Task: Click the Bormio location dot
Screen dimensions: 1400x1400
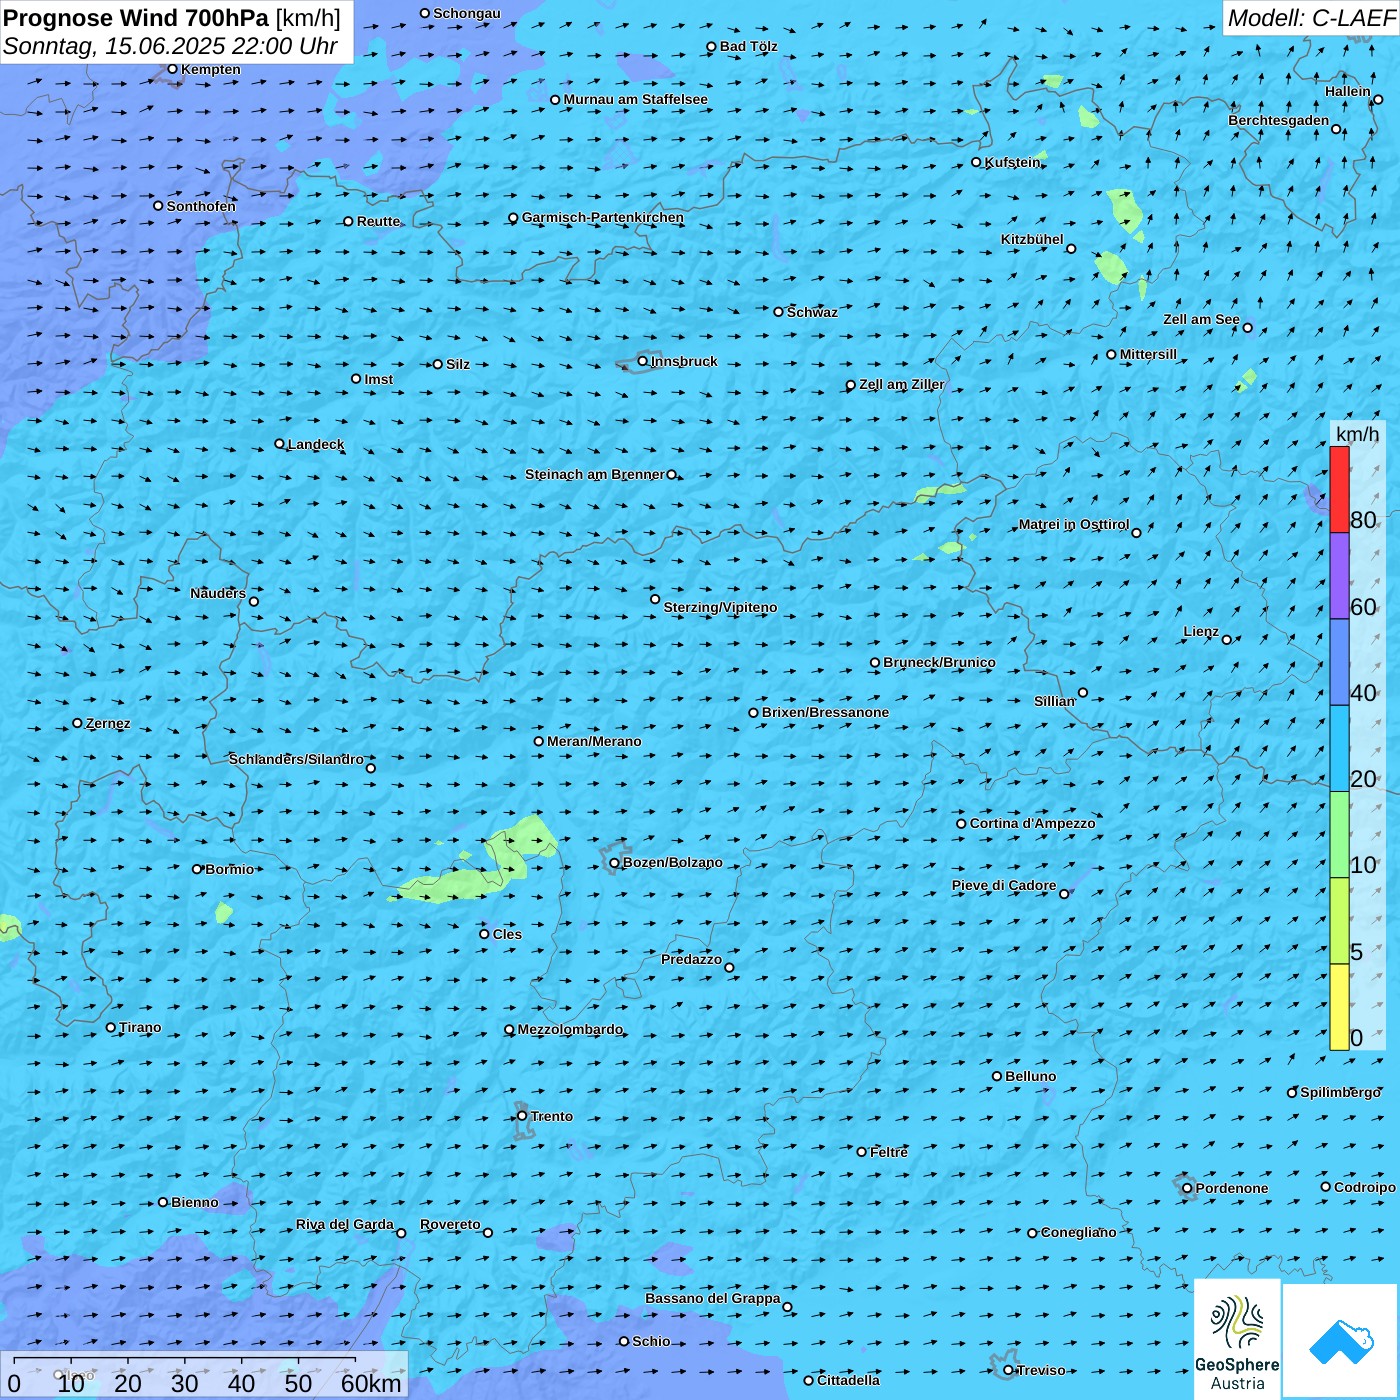Action: tap(197, 869)
